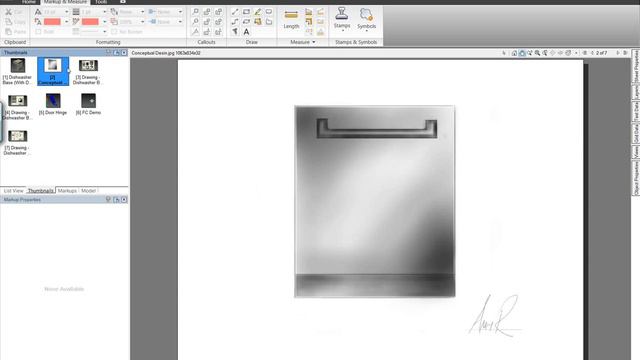Select the Zoom magnifier tool in canvas toolbar

[538, 53]
